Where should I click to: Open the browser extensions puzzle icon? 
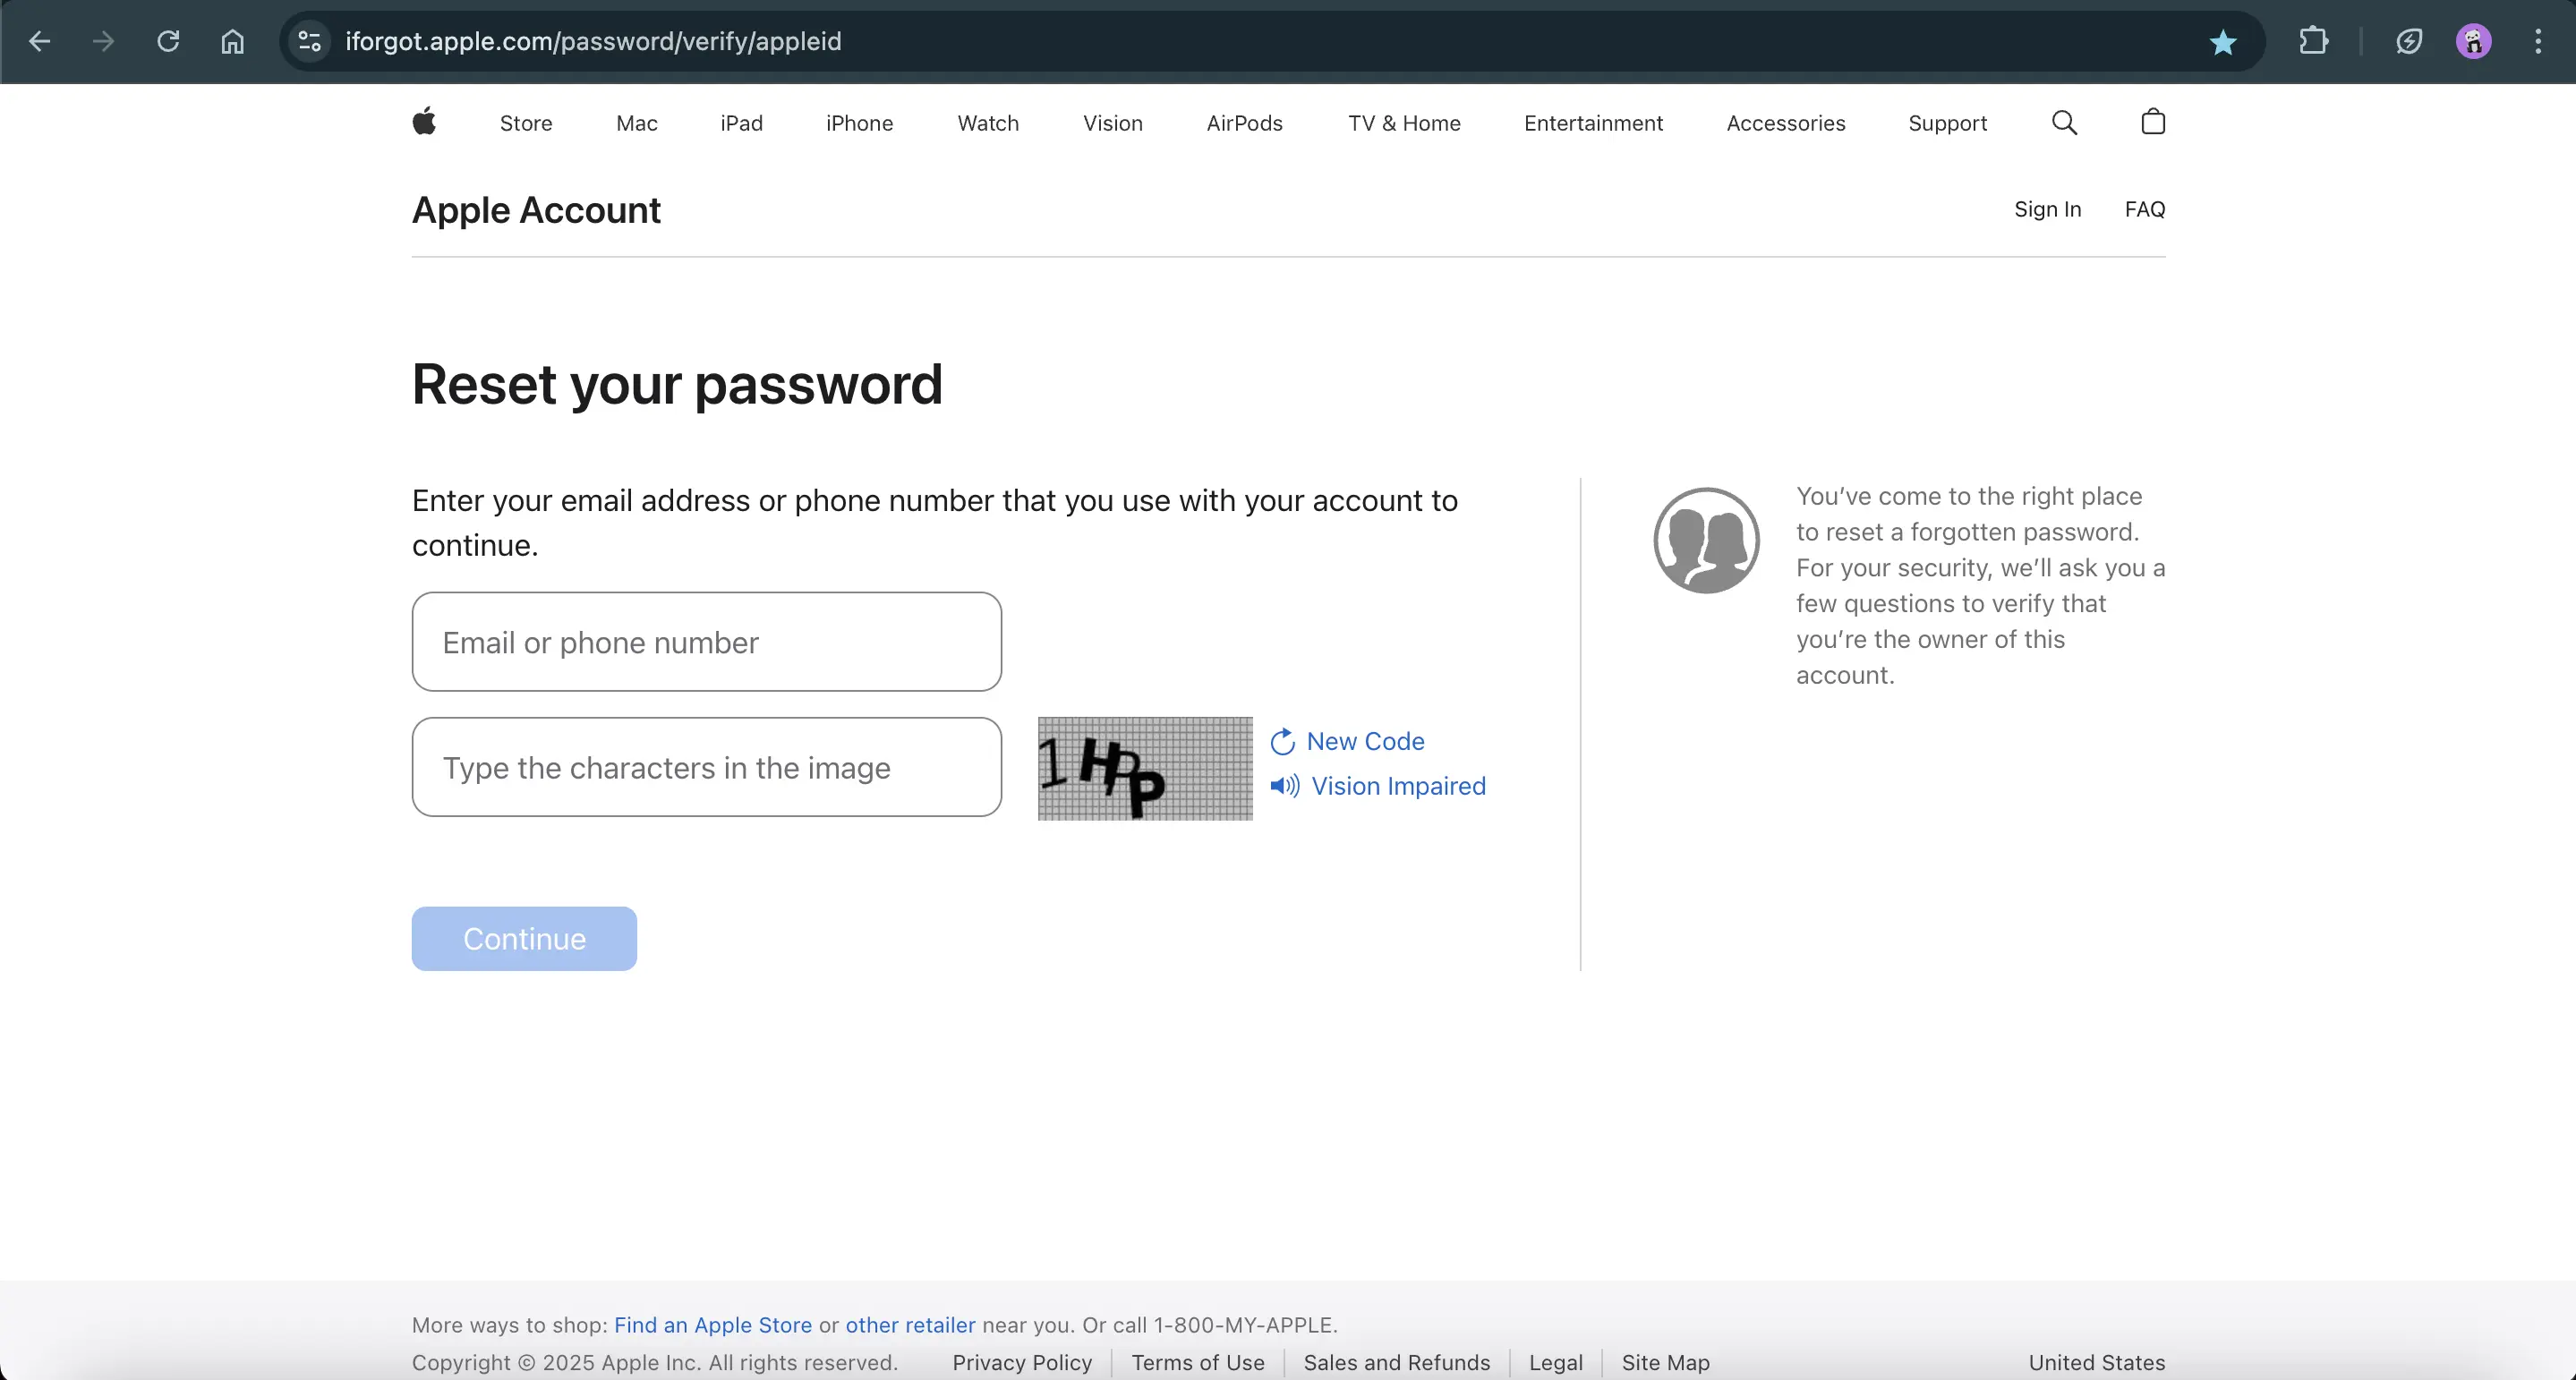[x=2313, y=41]
